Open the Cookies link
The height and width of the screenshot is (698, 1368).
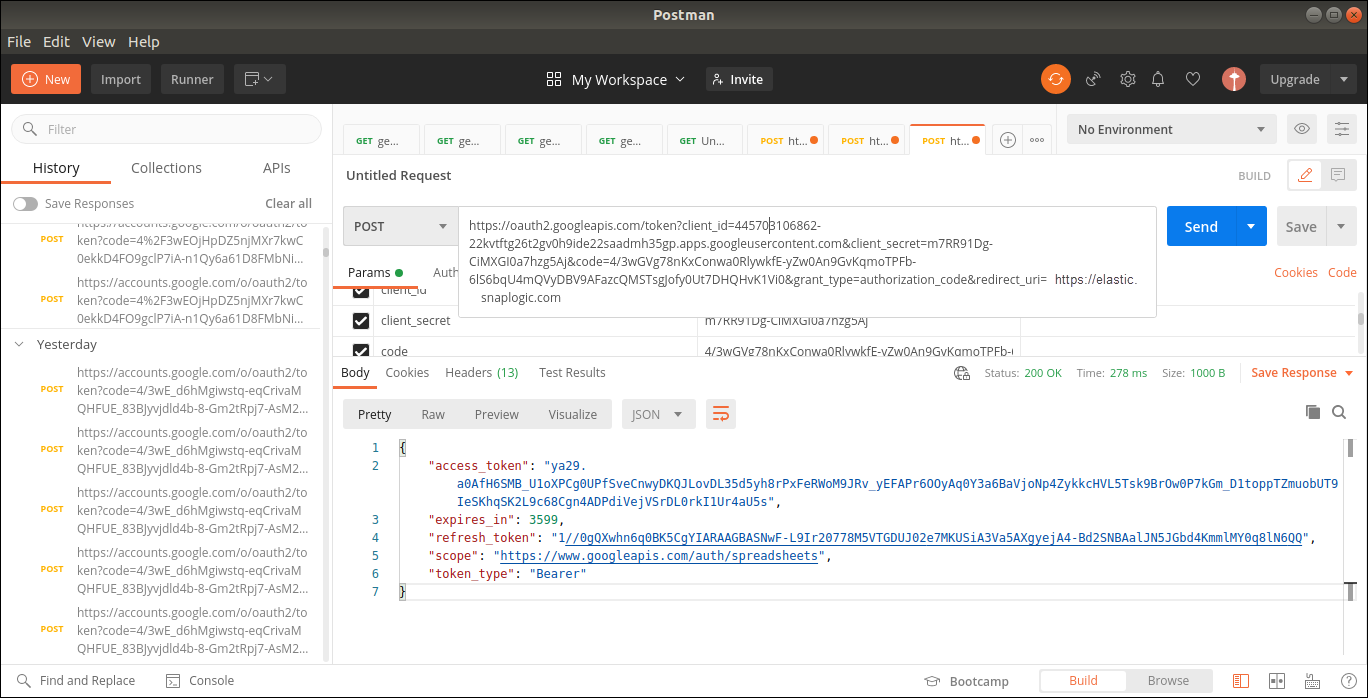(x=1296, y=272)
